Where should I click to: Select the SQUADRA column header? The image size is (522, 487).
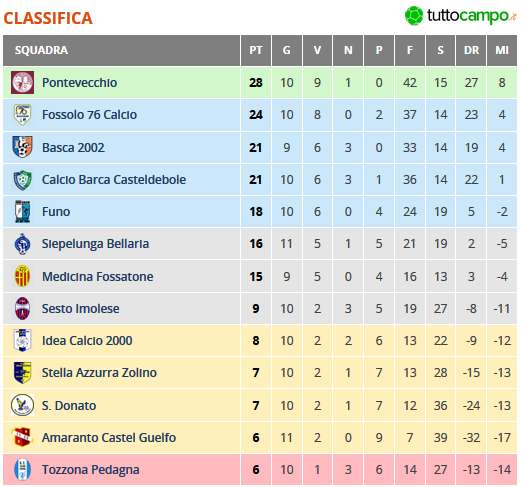click(x=121, y=50)
